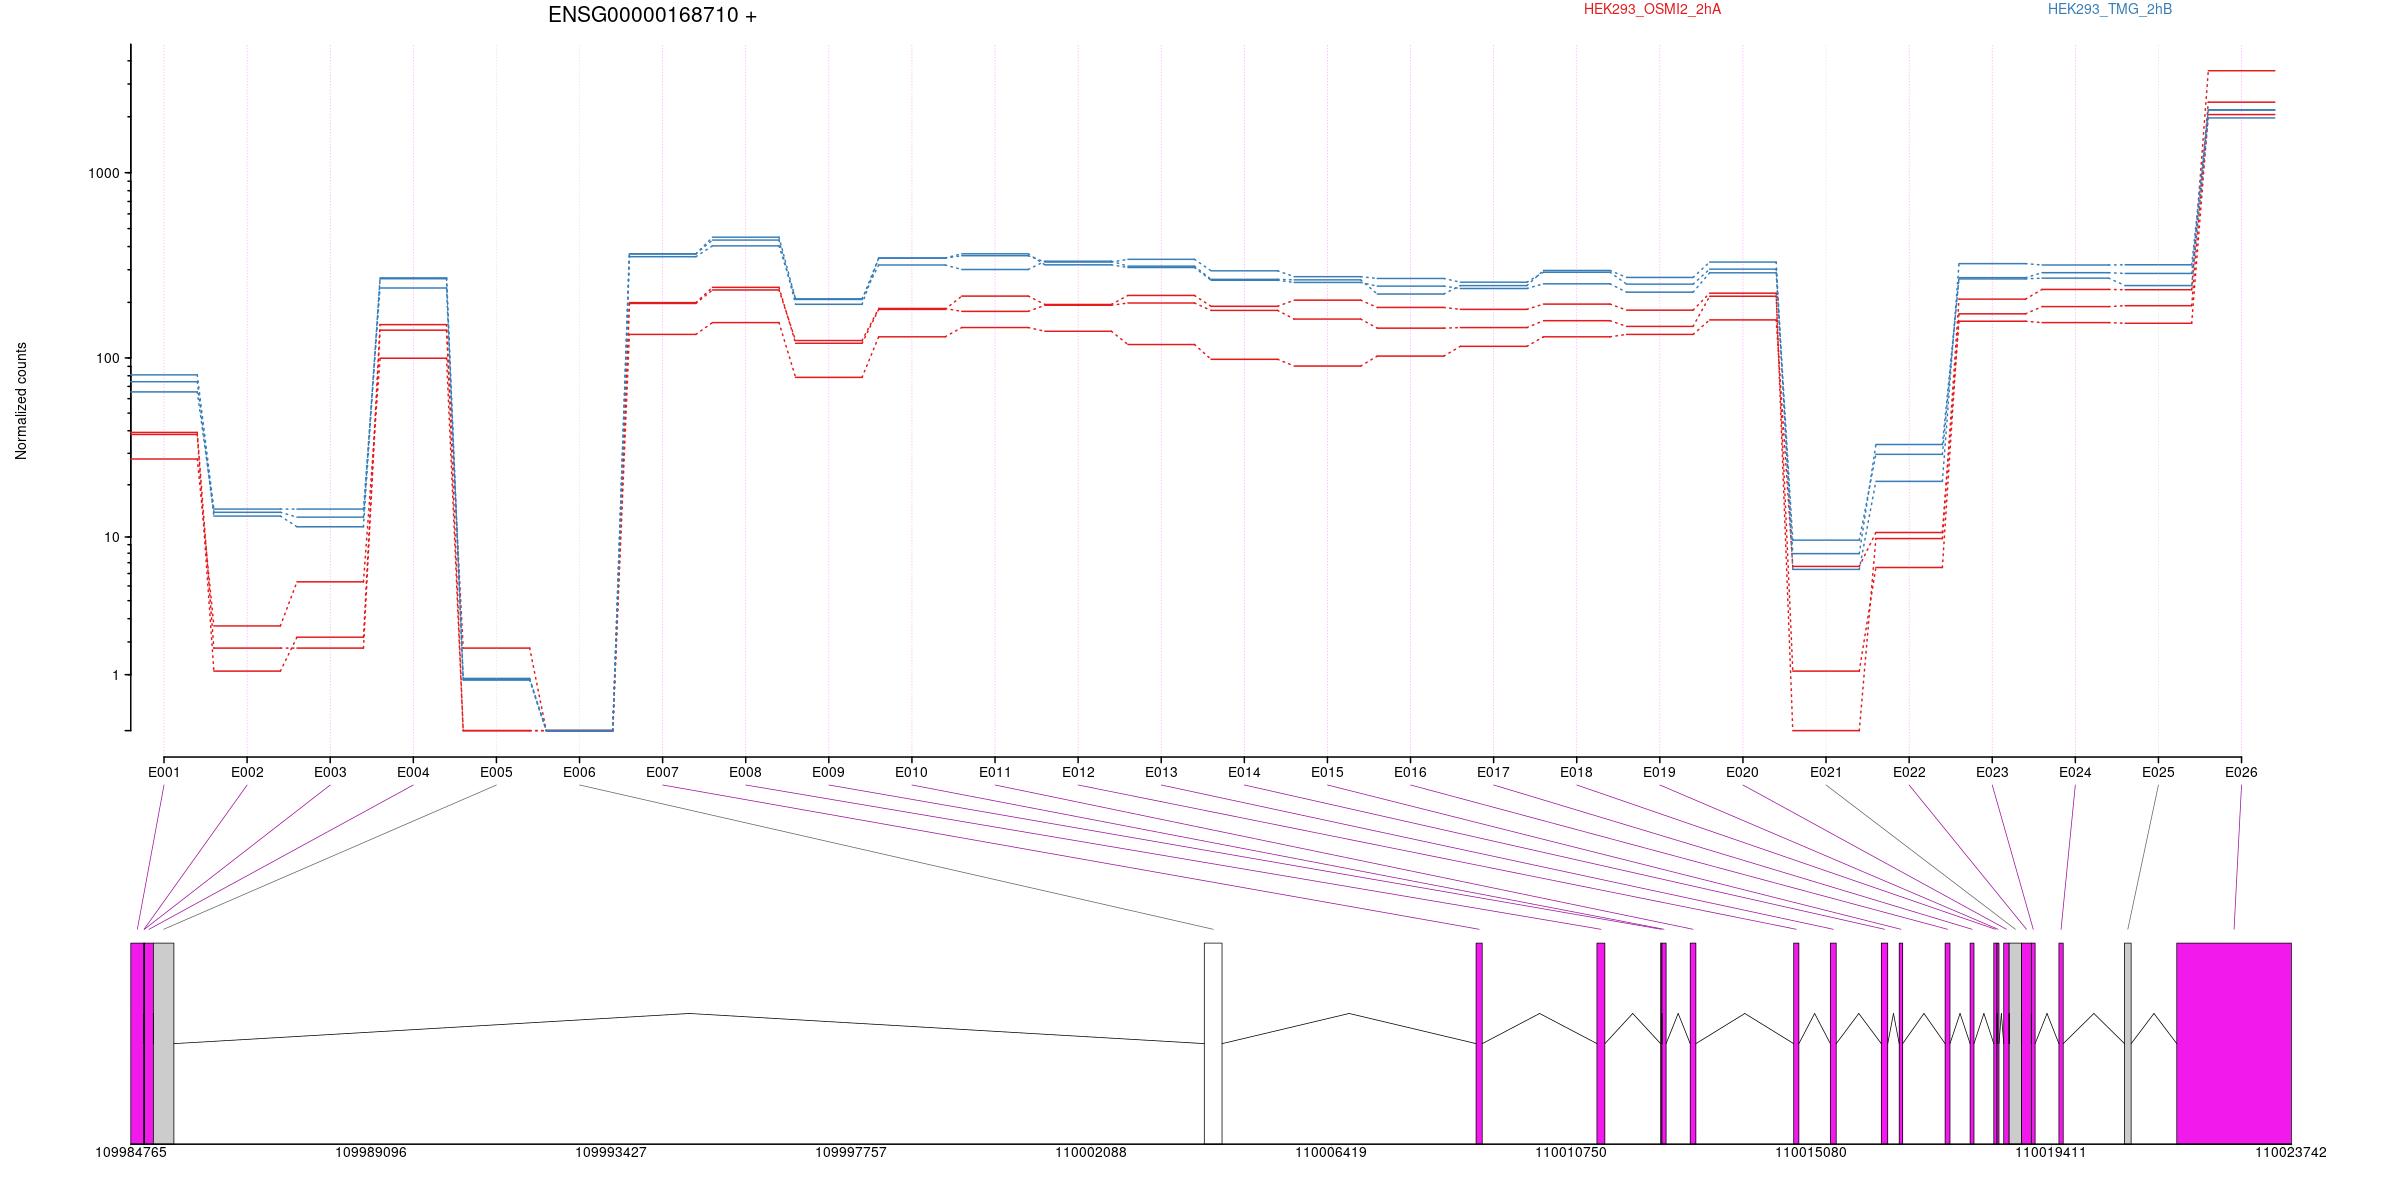Select the large magenta final exon block
The image size is (2400, 1200).
tap(2234, 1043)
